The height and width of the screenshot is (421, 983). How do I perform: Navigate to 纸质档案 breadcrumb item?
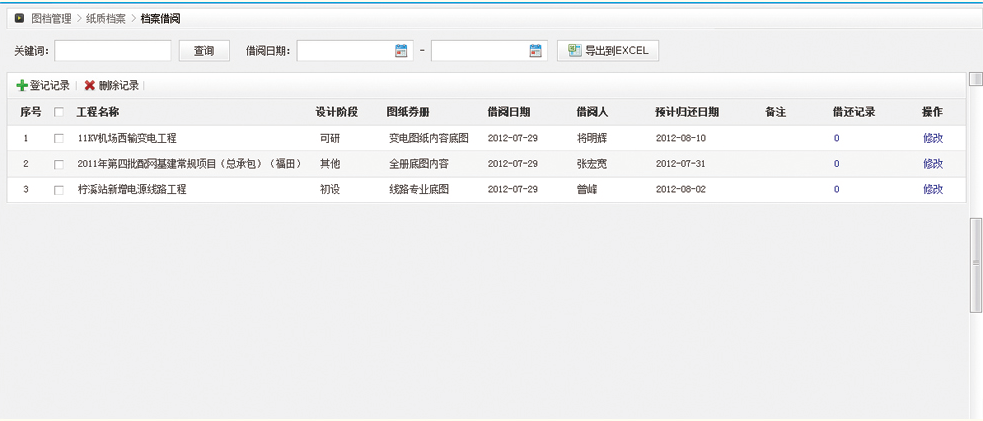click(x=106, y=18)
